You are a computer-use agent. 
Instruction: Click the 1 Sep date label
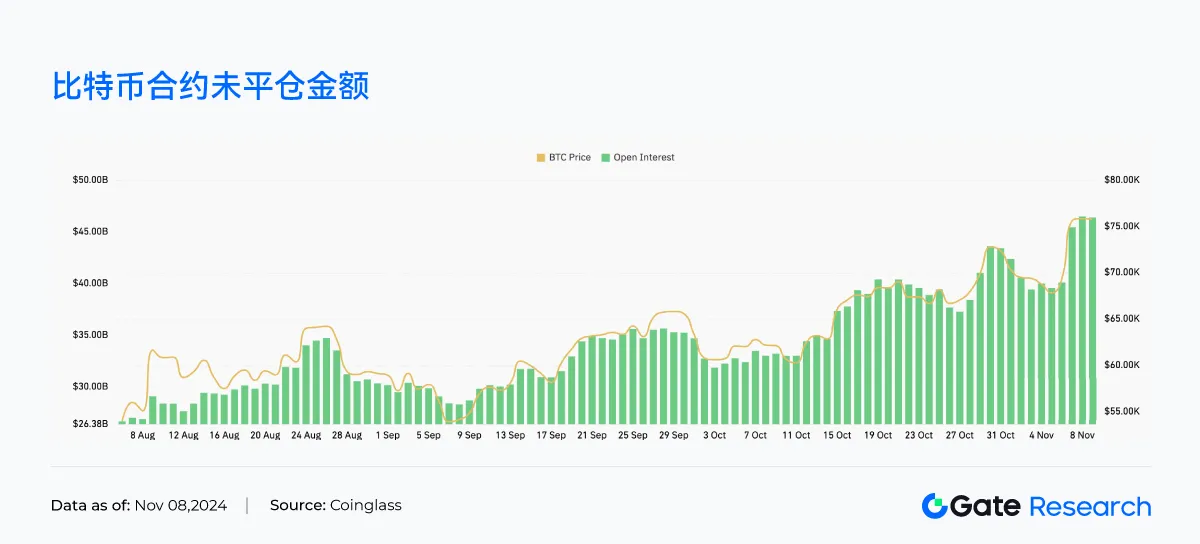pyautogui.click(x=388, y=436)
